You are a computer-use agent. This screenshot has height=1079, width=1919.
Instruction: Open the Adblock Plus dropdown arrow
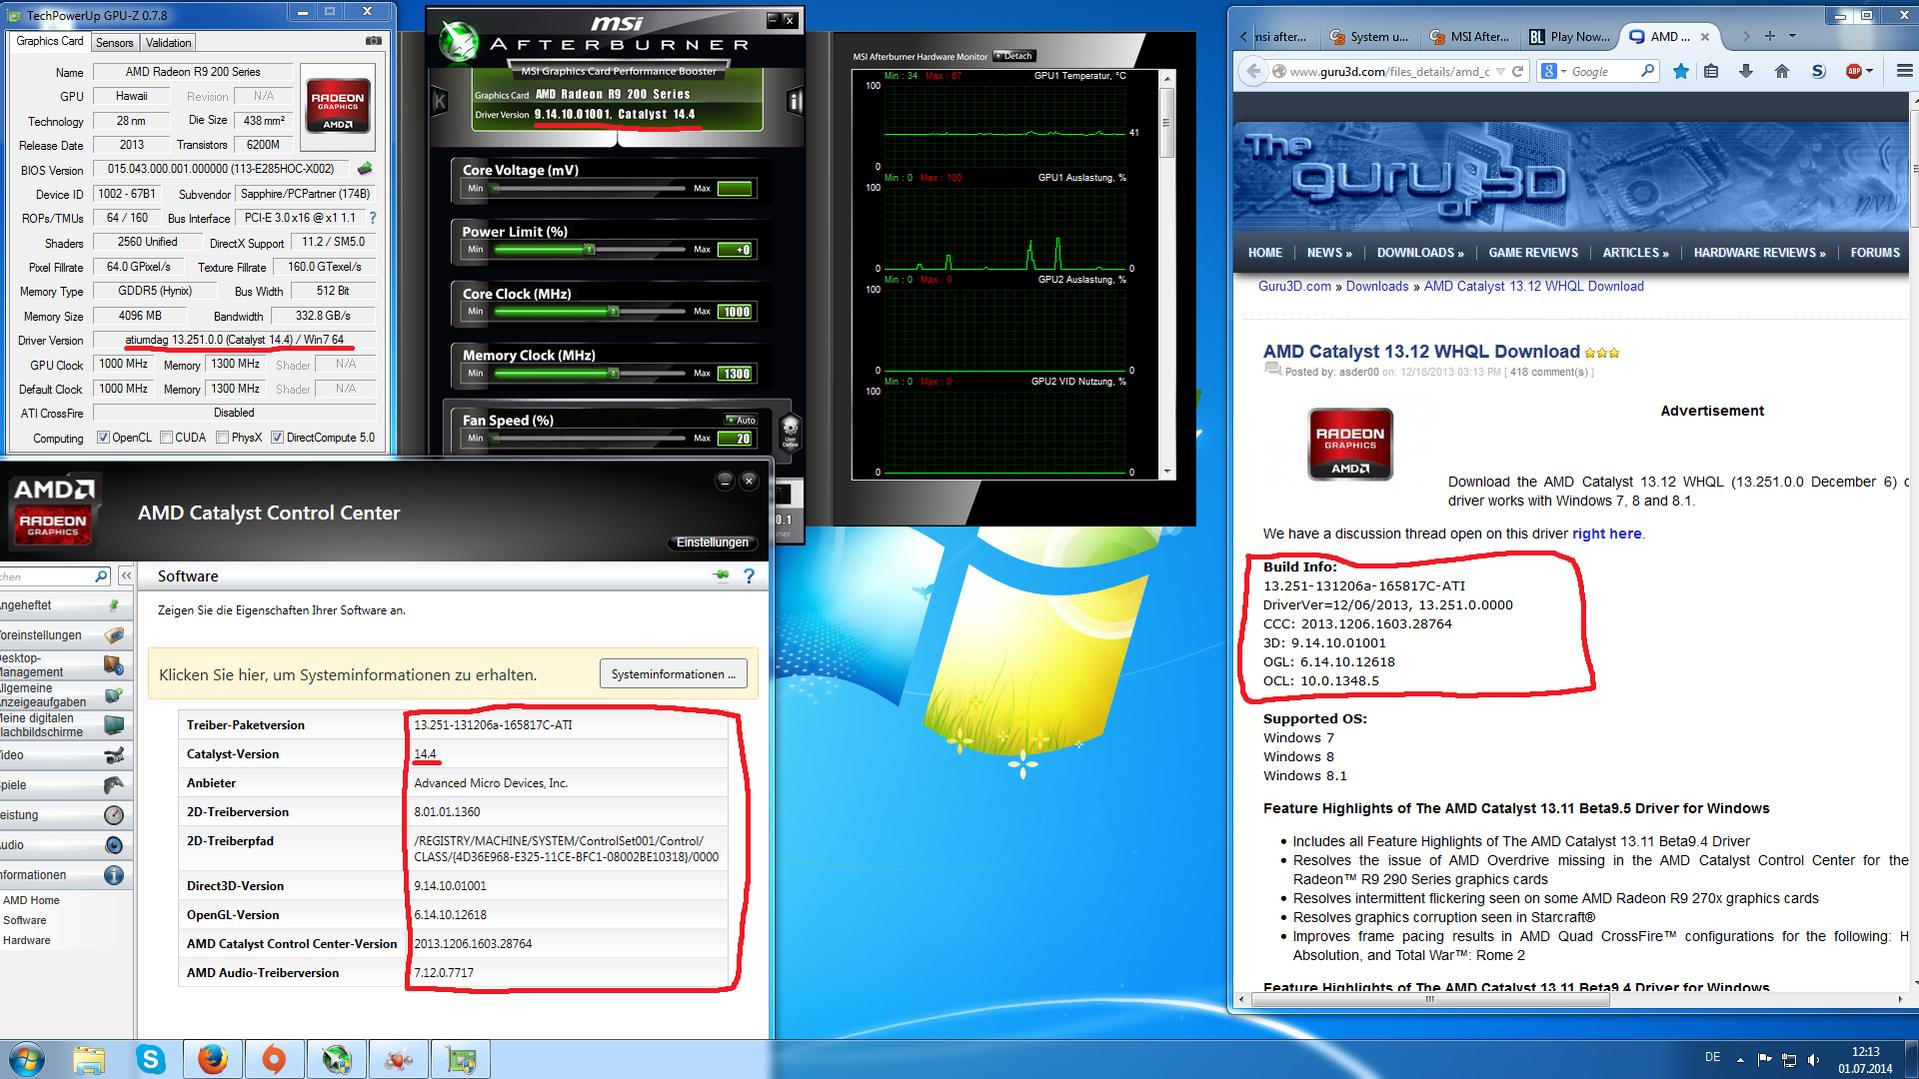pos(1871,71)
